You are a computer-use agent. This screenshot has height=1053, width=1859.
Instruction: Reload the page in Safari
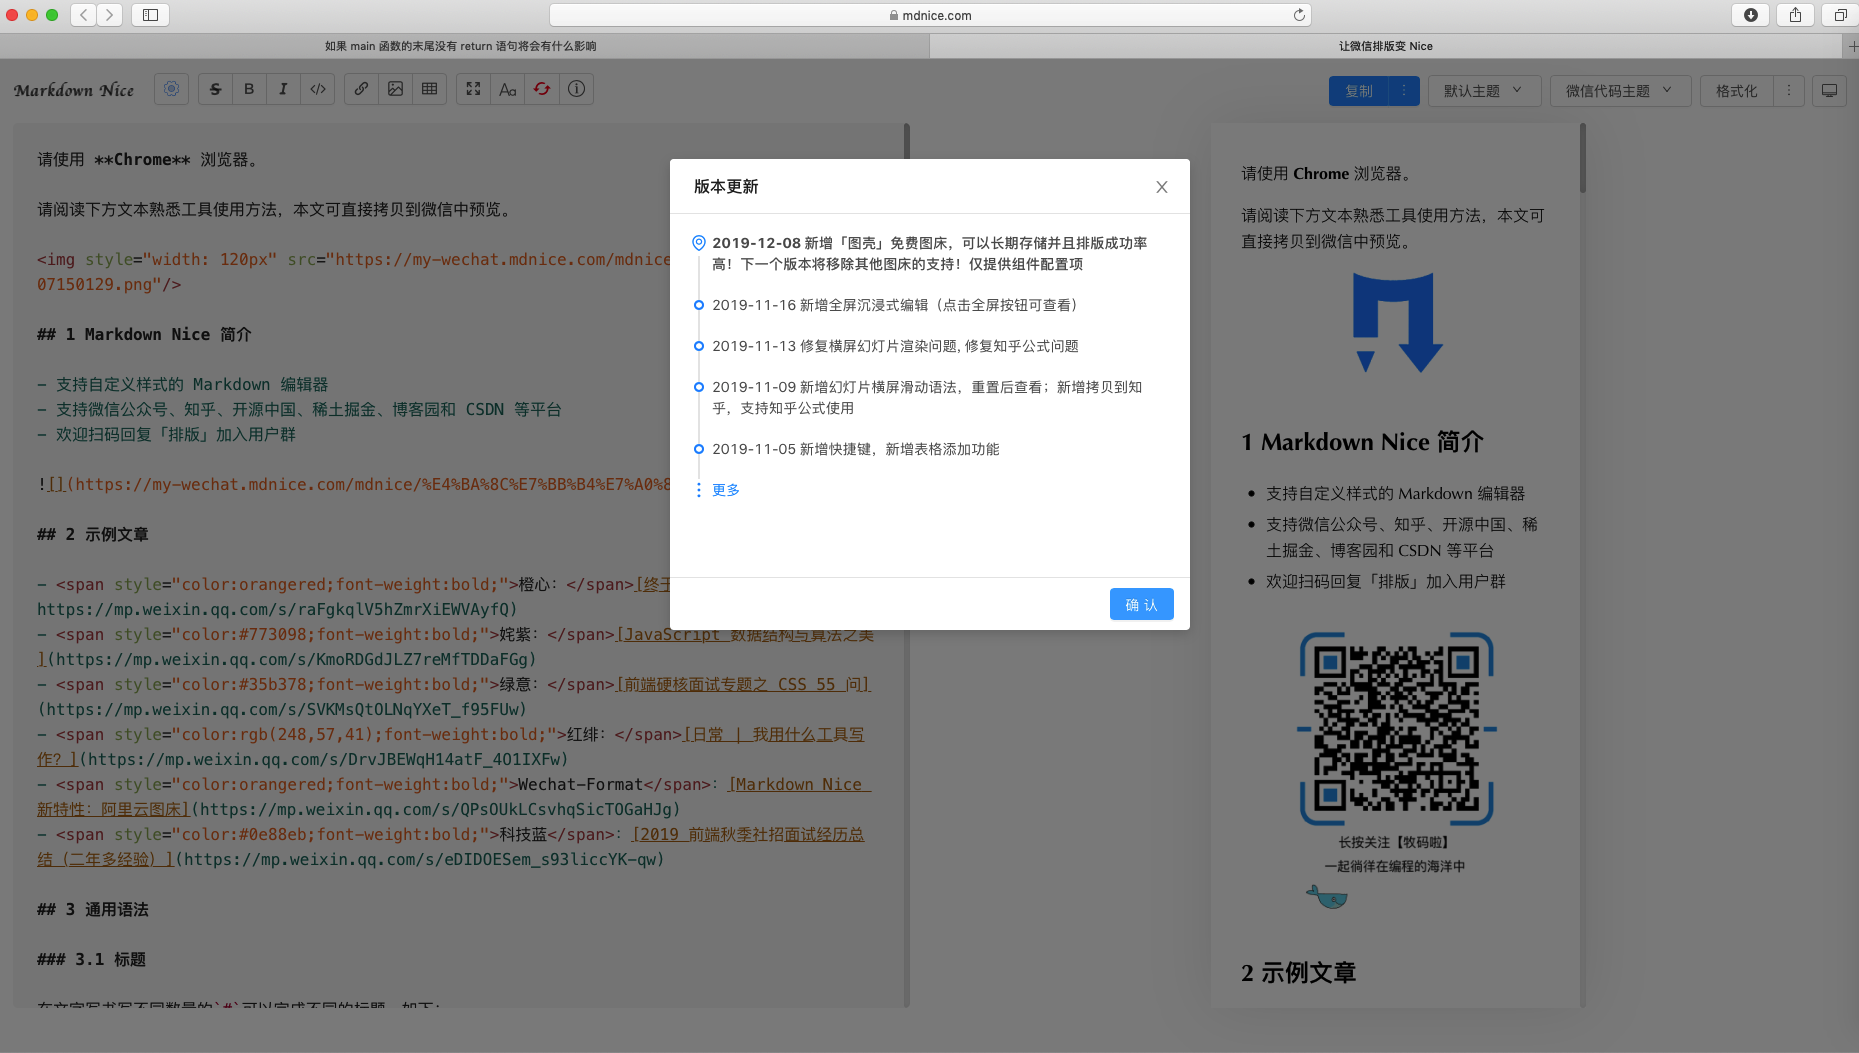pos(1298,15)
